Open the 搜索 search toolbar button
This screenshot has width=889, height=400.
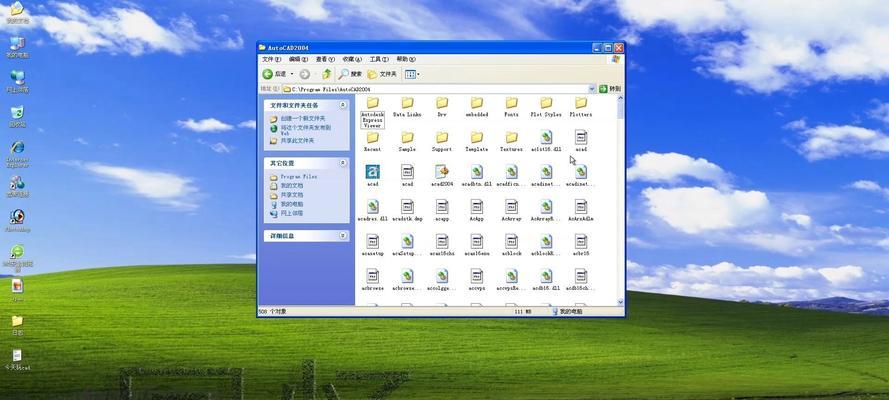coord(350,74)
